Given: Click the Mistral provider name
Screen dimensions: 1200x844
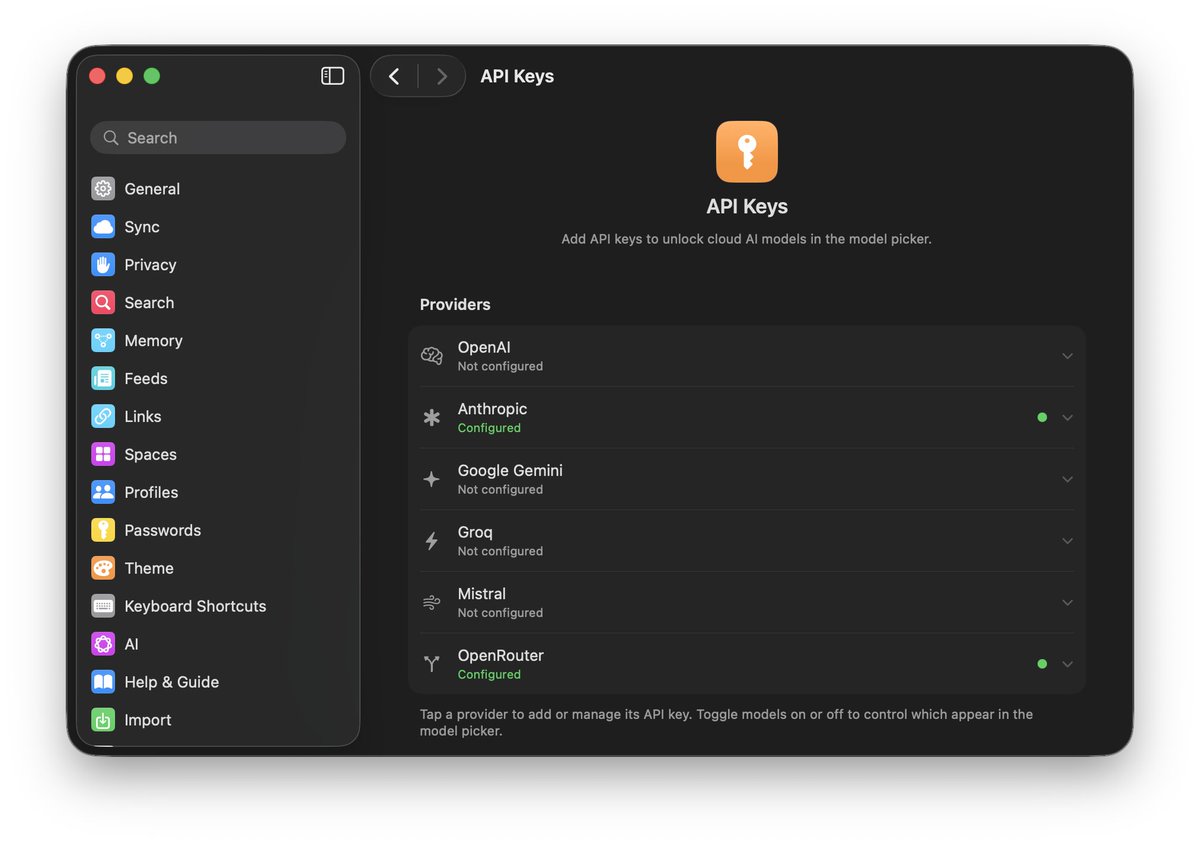Looking at the screenshot, I should tap(482, 594).
